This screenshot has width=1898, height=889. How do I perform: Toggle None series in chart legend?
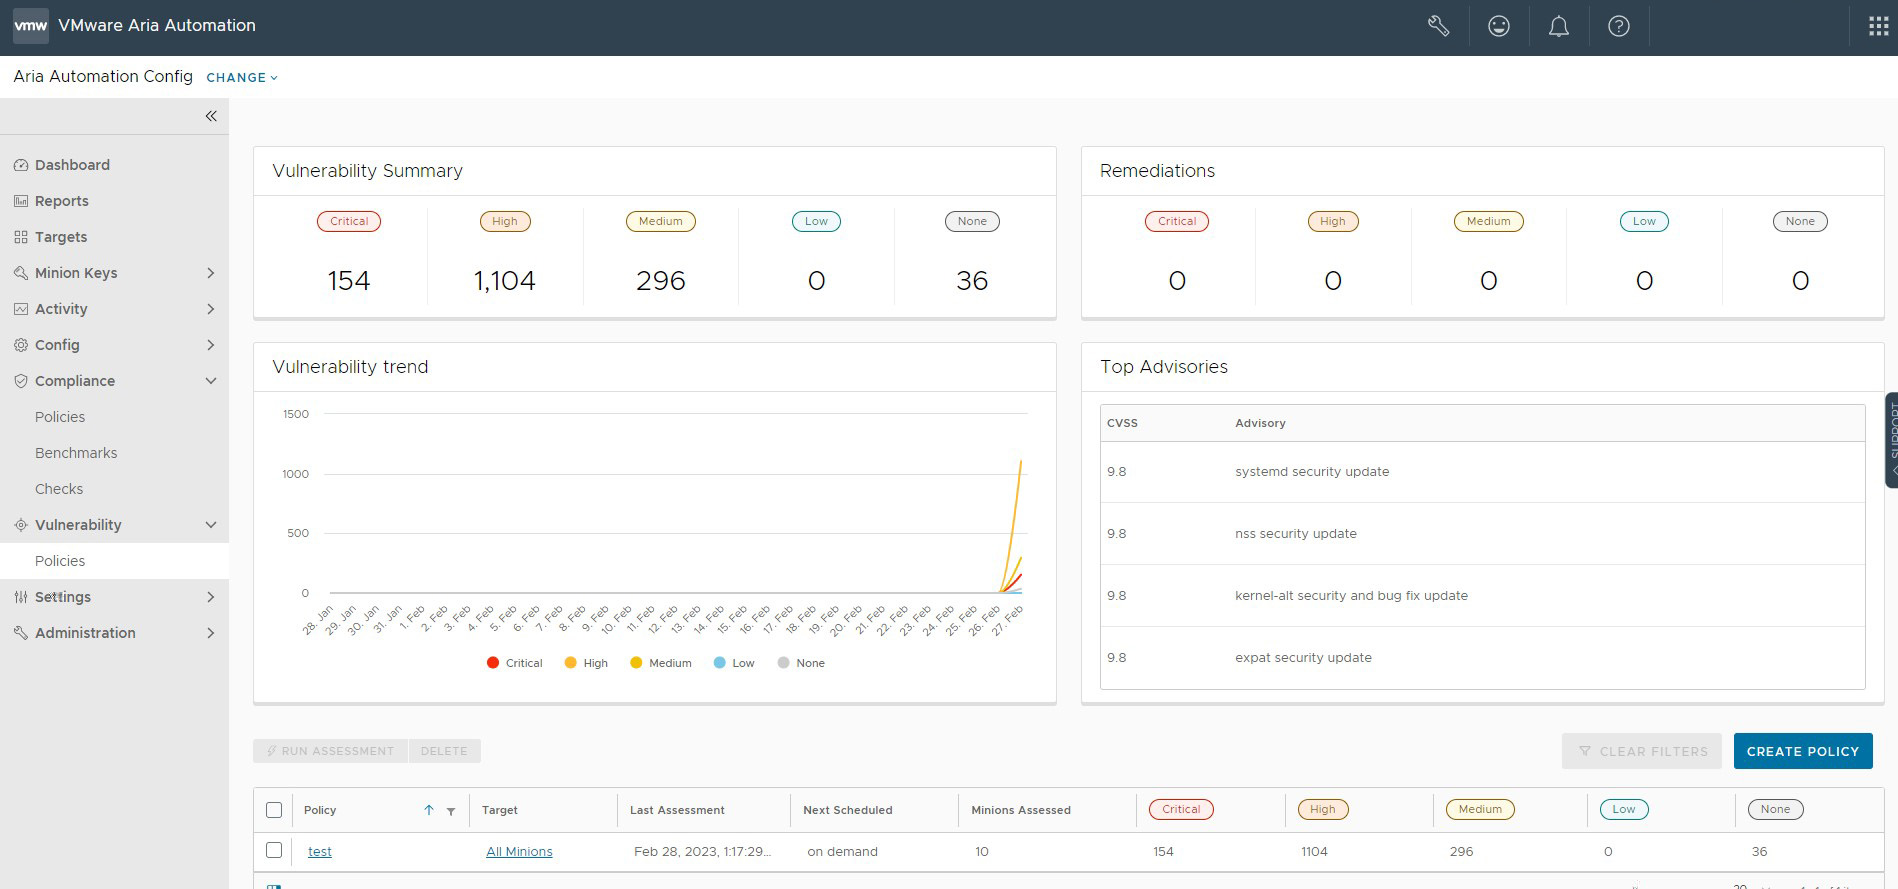coord(801,663)
